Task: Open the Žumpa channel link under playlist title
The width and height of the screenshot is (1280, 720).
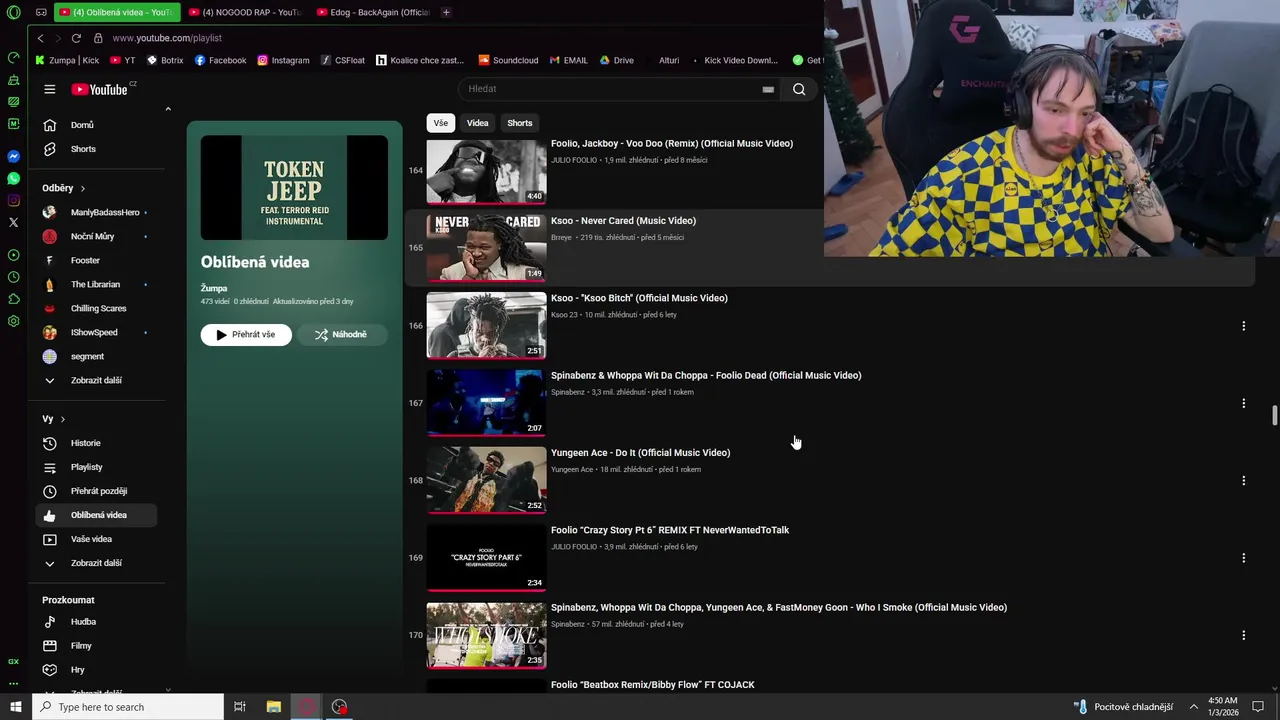Action: pyautogui.click(x=214, y=288)
